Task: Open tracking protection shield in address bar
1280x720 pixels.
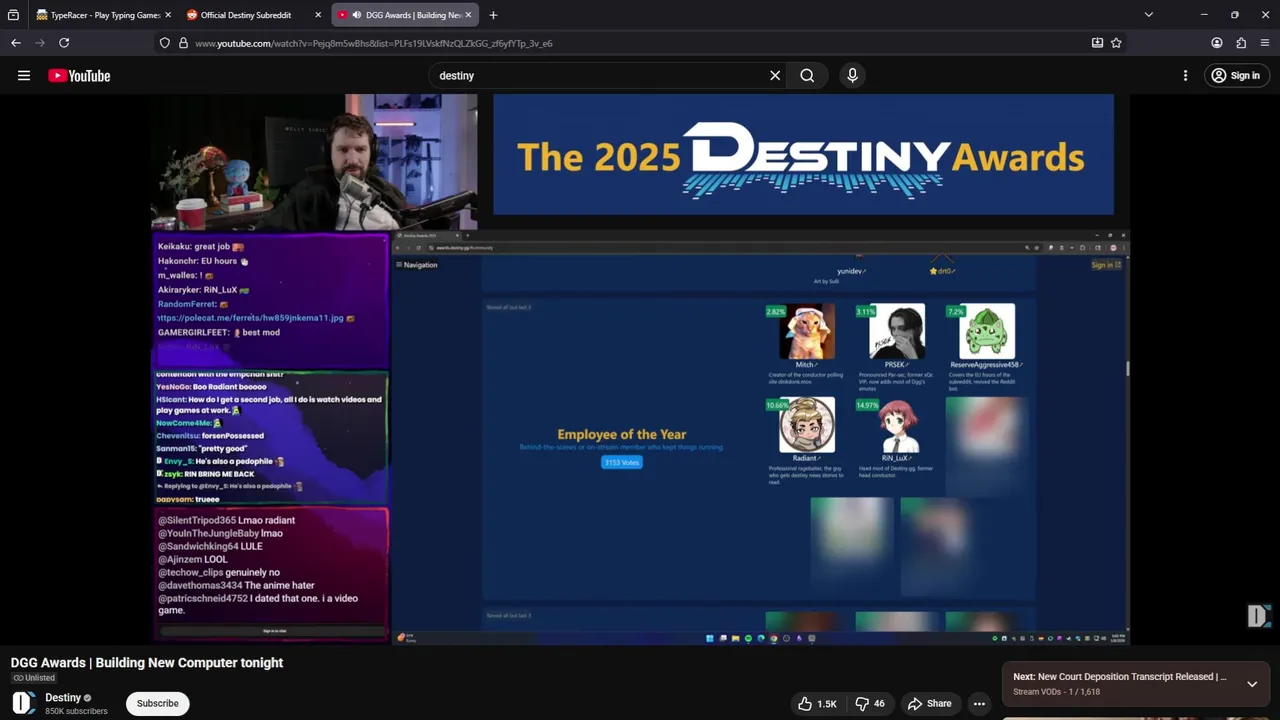Action: pyautogui.click(x=165, y=43)
